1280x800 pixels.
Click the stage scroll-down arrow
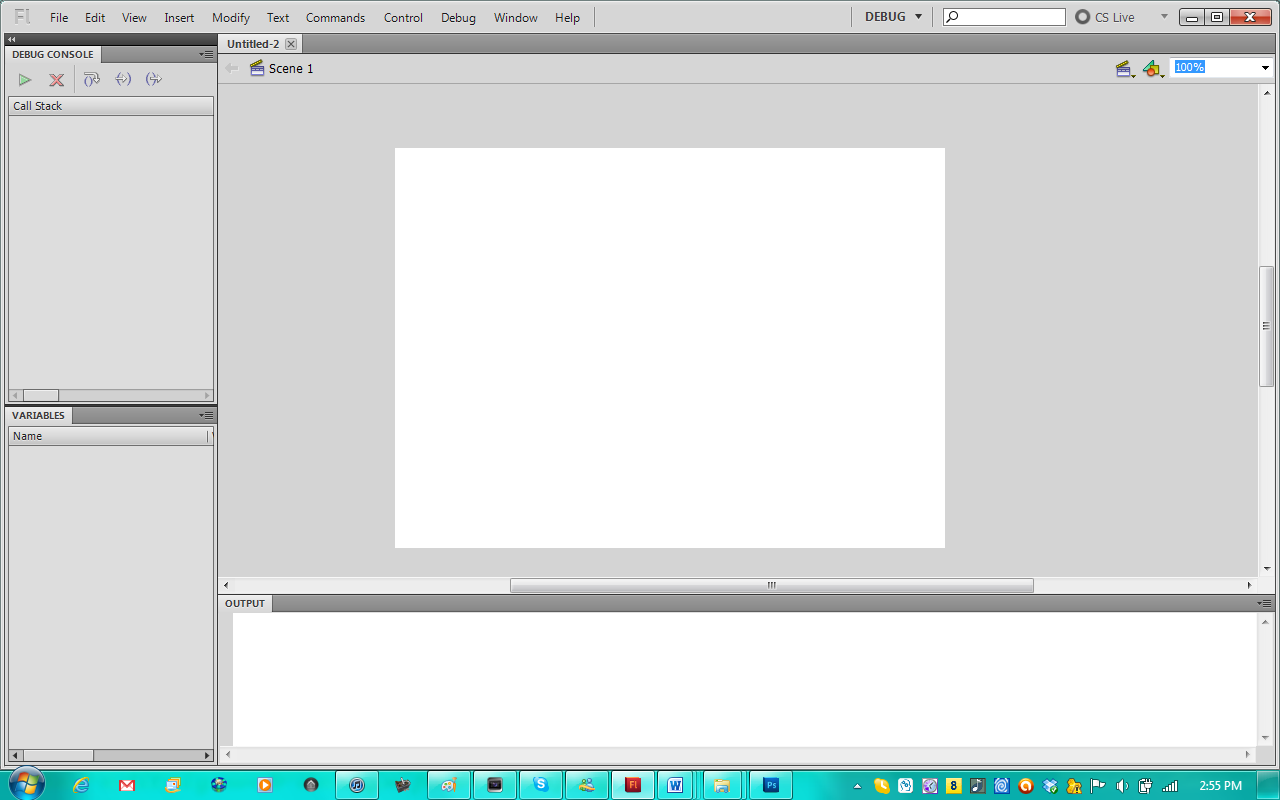[x=1266, y=569]
